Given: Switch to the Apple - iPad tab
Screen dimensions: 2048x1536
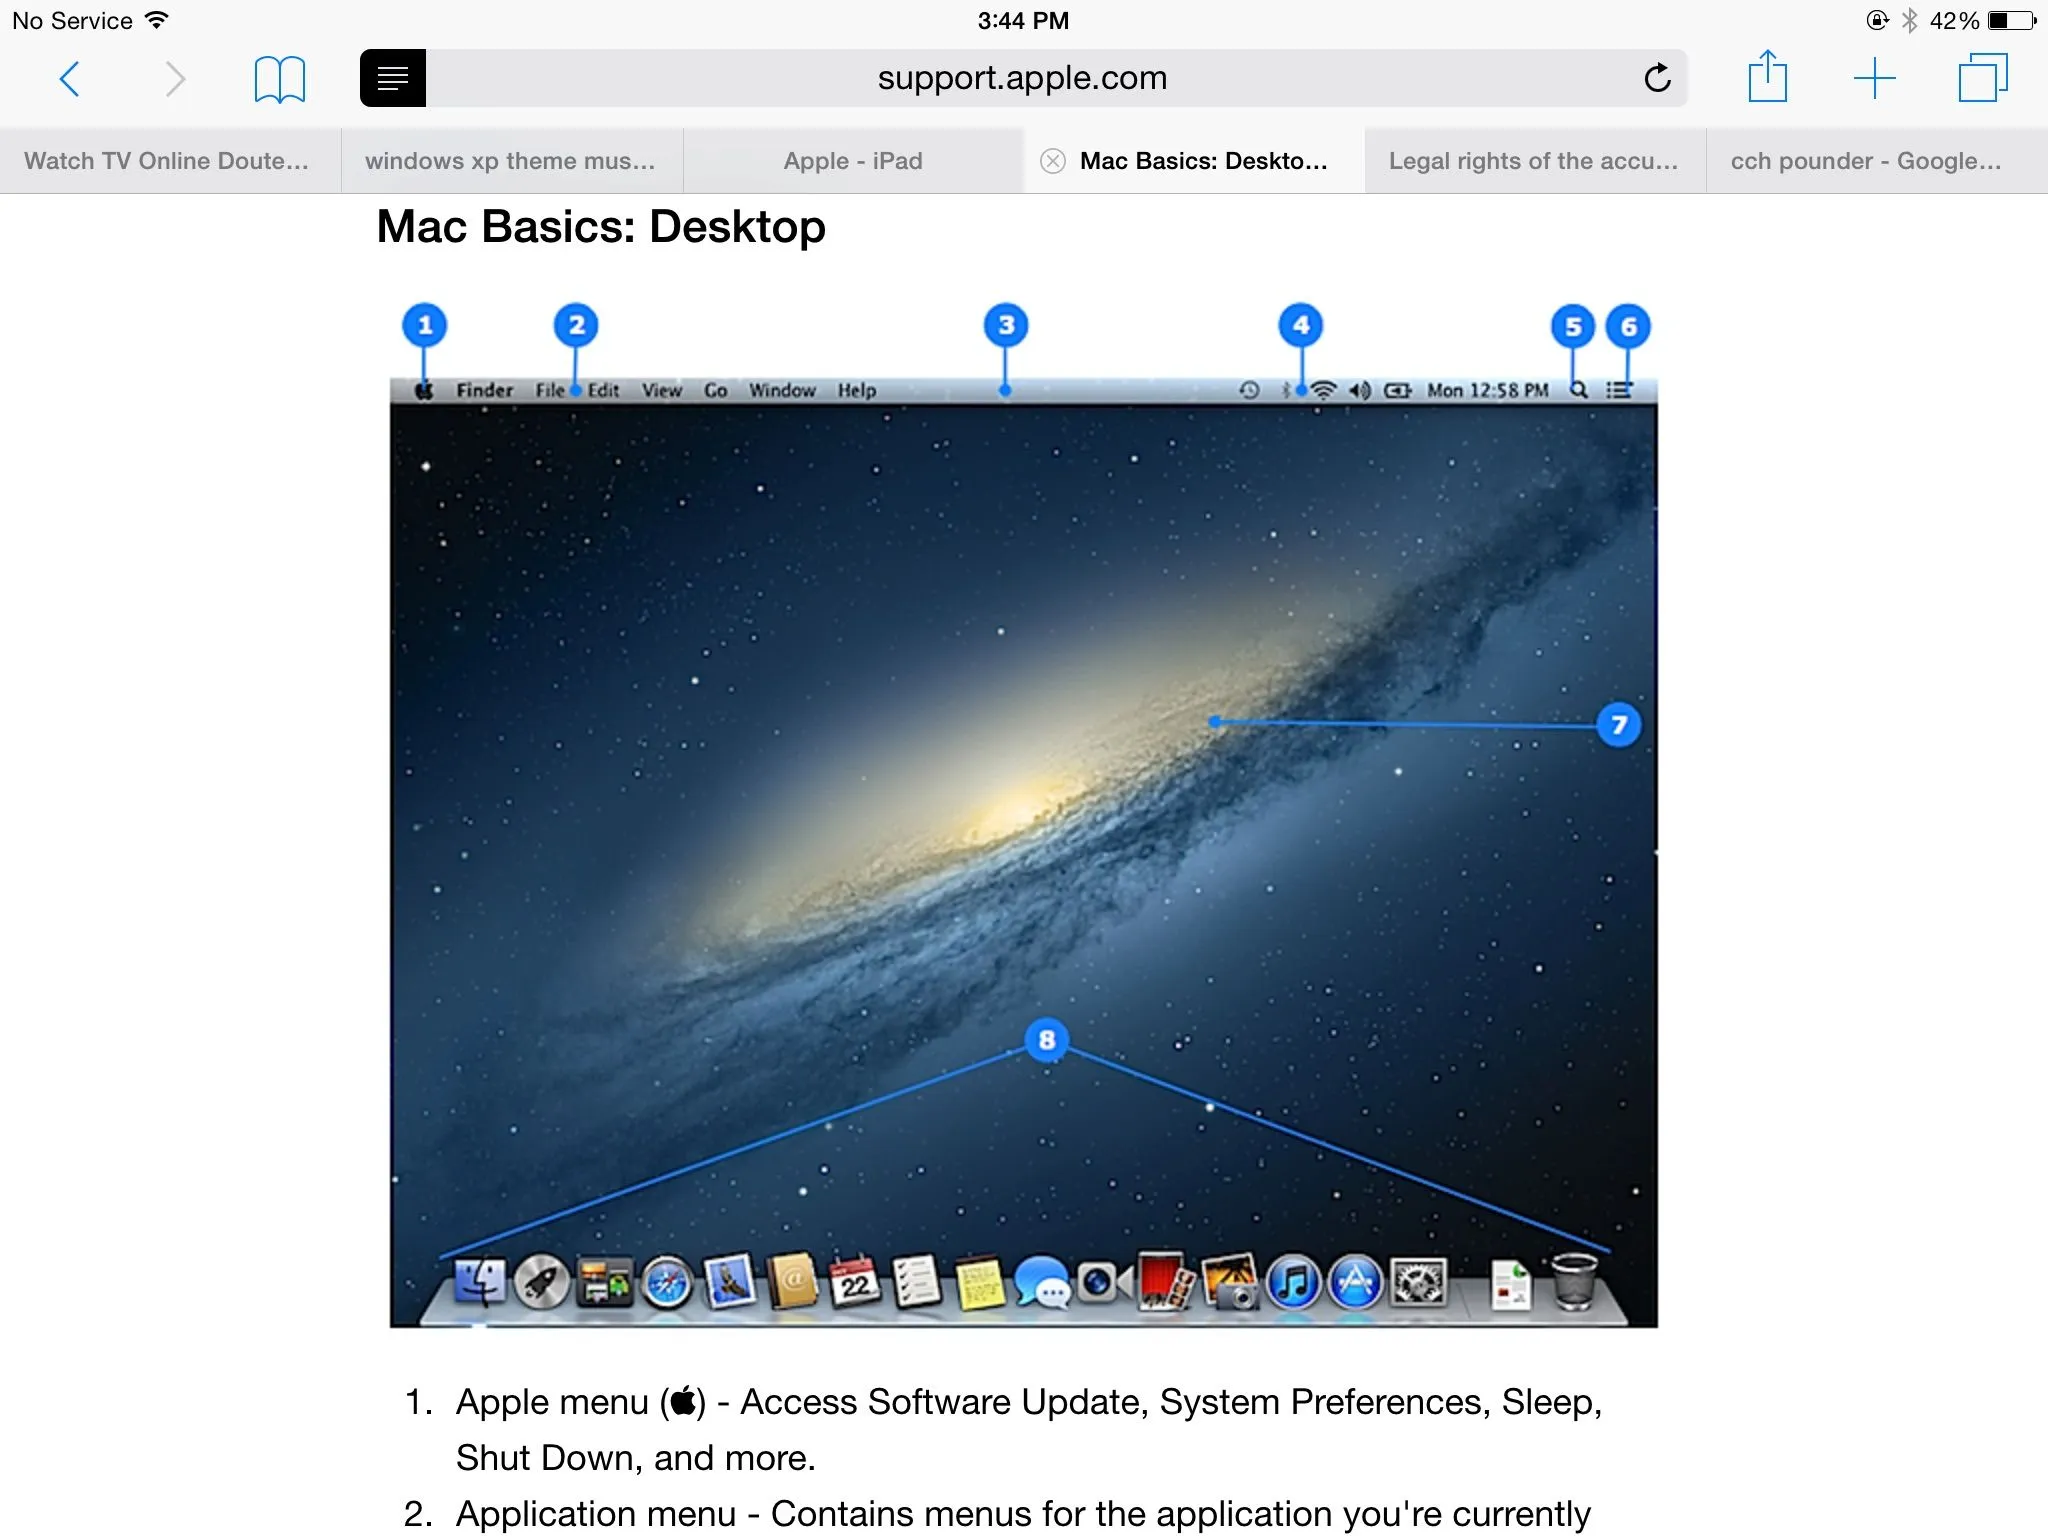Looking at the screenshot, I should (853, 161).
